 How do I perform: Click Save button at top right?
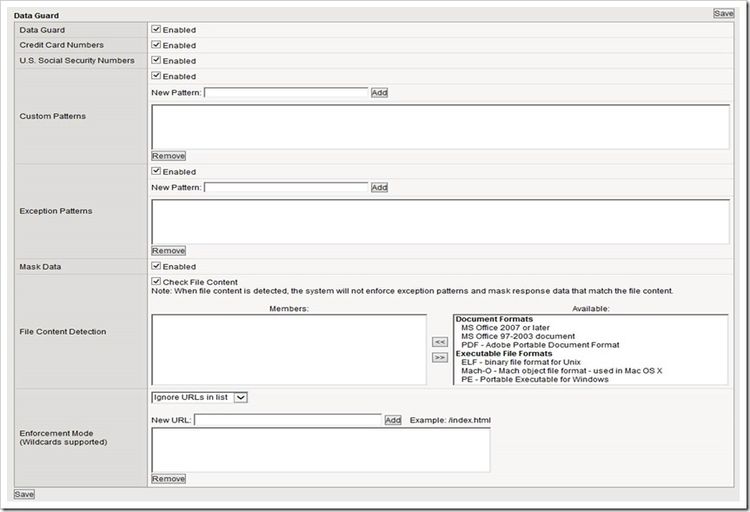click(x=723, y=13)
